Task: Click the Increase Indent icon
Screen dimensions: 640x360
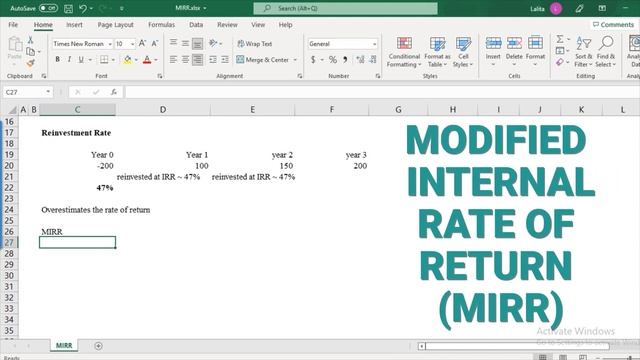Action: pyautogui.click(x=225, y=60)
